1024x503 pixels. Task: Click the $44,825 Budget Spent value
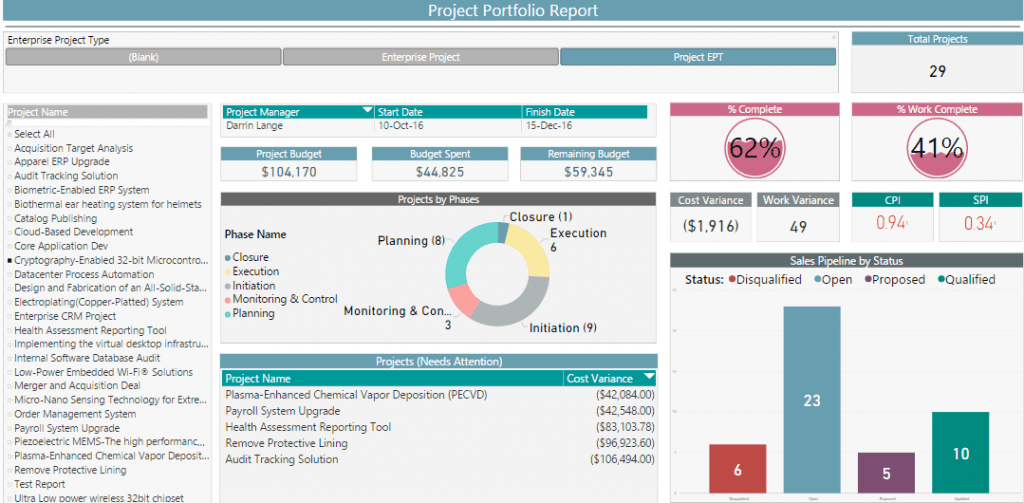tap(440, 172)
